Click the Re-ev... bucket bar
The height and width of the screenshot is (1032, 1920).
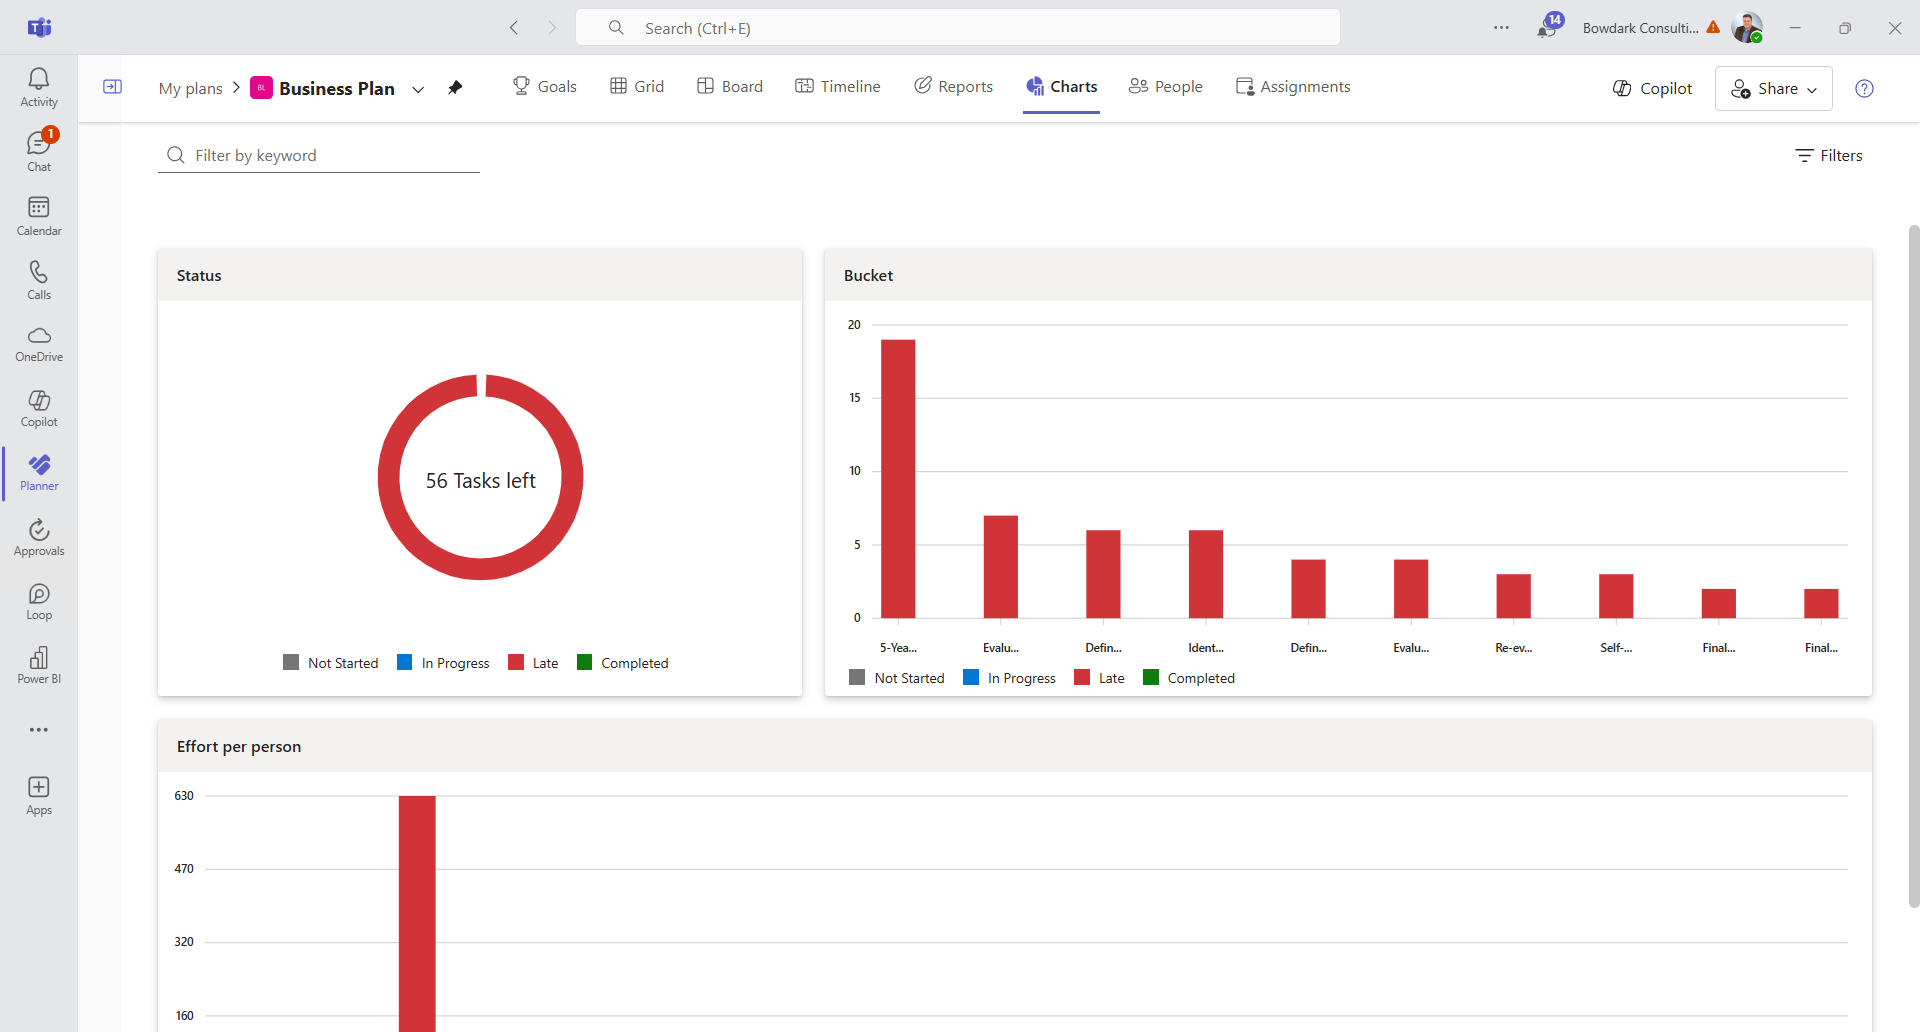coord(1514,596)
